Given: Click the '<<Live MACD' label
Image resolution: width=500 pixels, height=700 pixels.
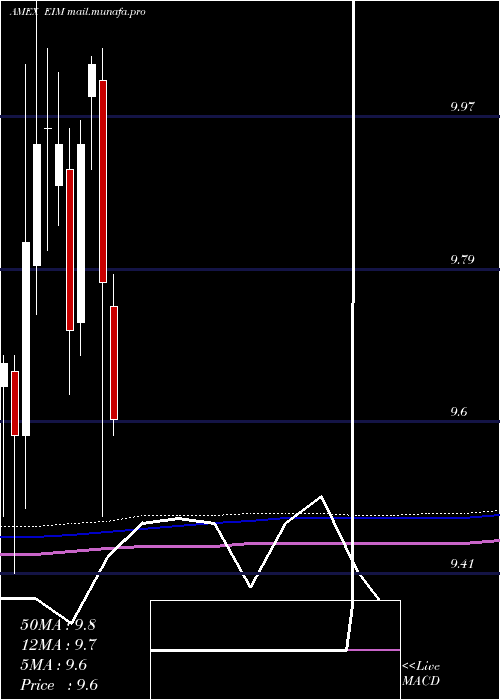Looking at the screenshot, I should point(421,673).
